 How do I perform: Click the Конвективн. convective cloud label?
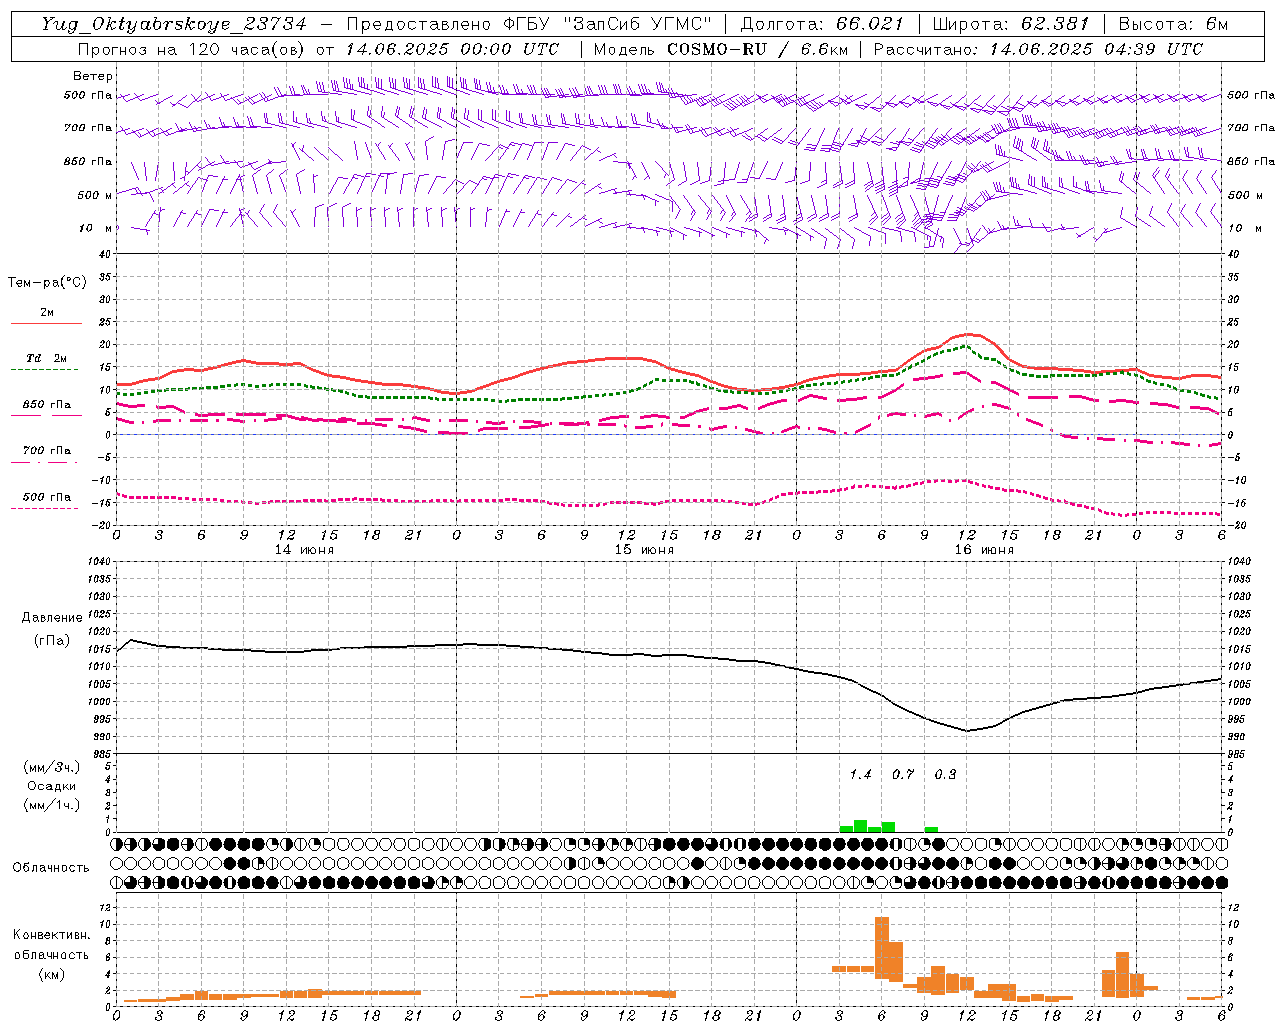pyautogui.click(x=51, y=935)
